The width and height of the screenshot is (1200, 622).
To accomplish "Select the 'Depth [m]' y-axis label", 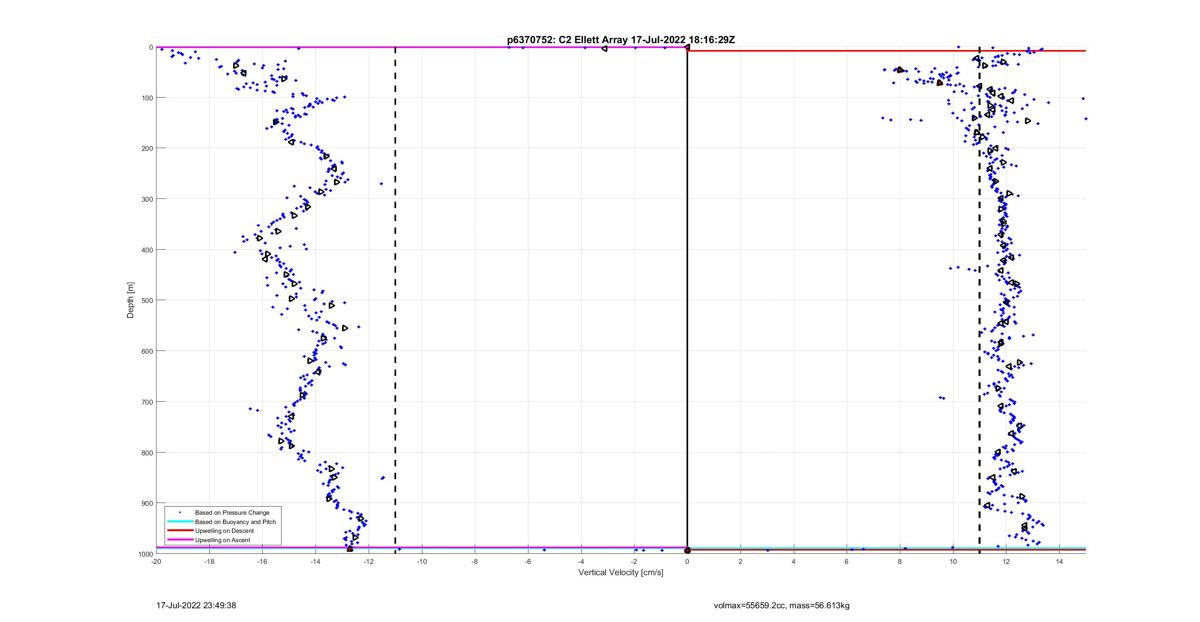I will [131, 299].
